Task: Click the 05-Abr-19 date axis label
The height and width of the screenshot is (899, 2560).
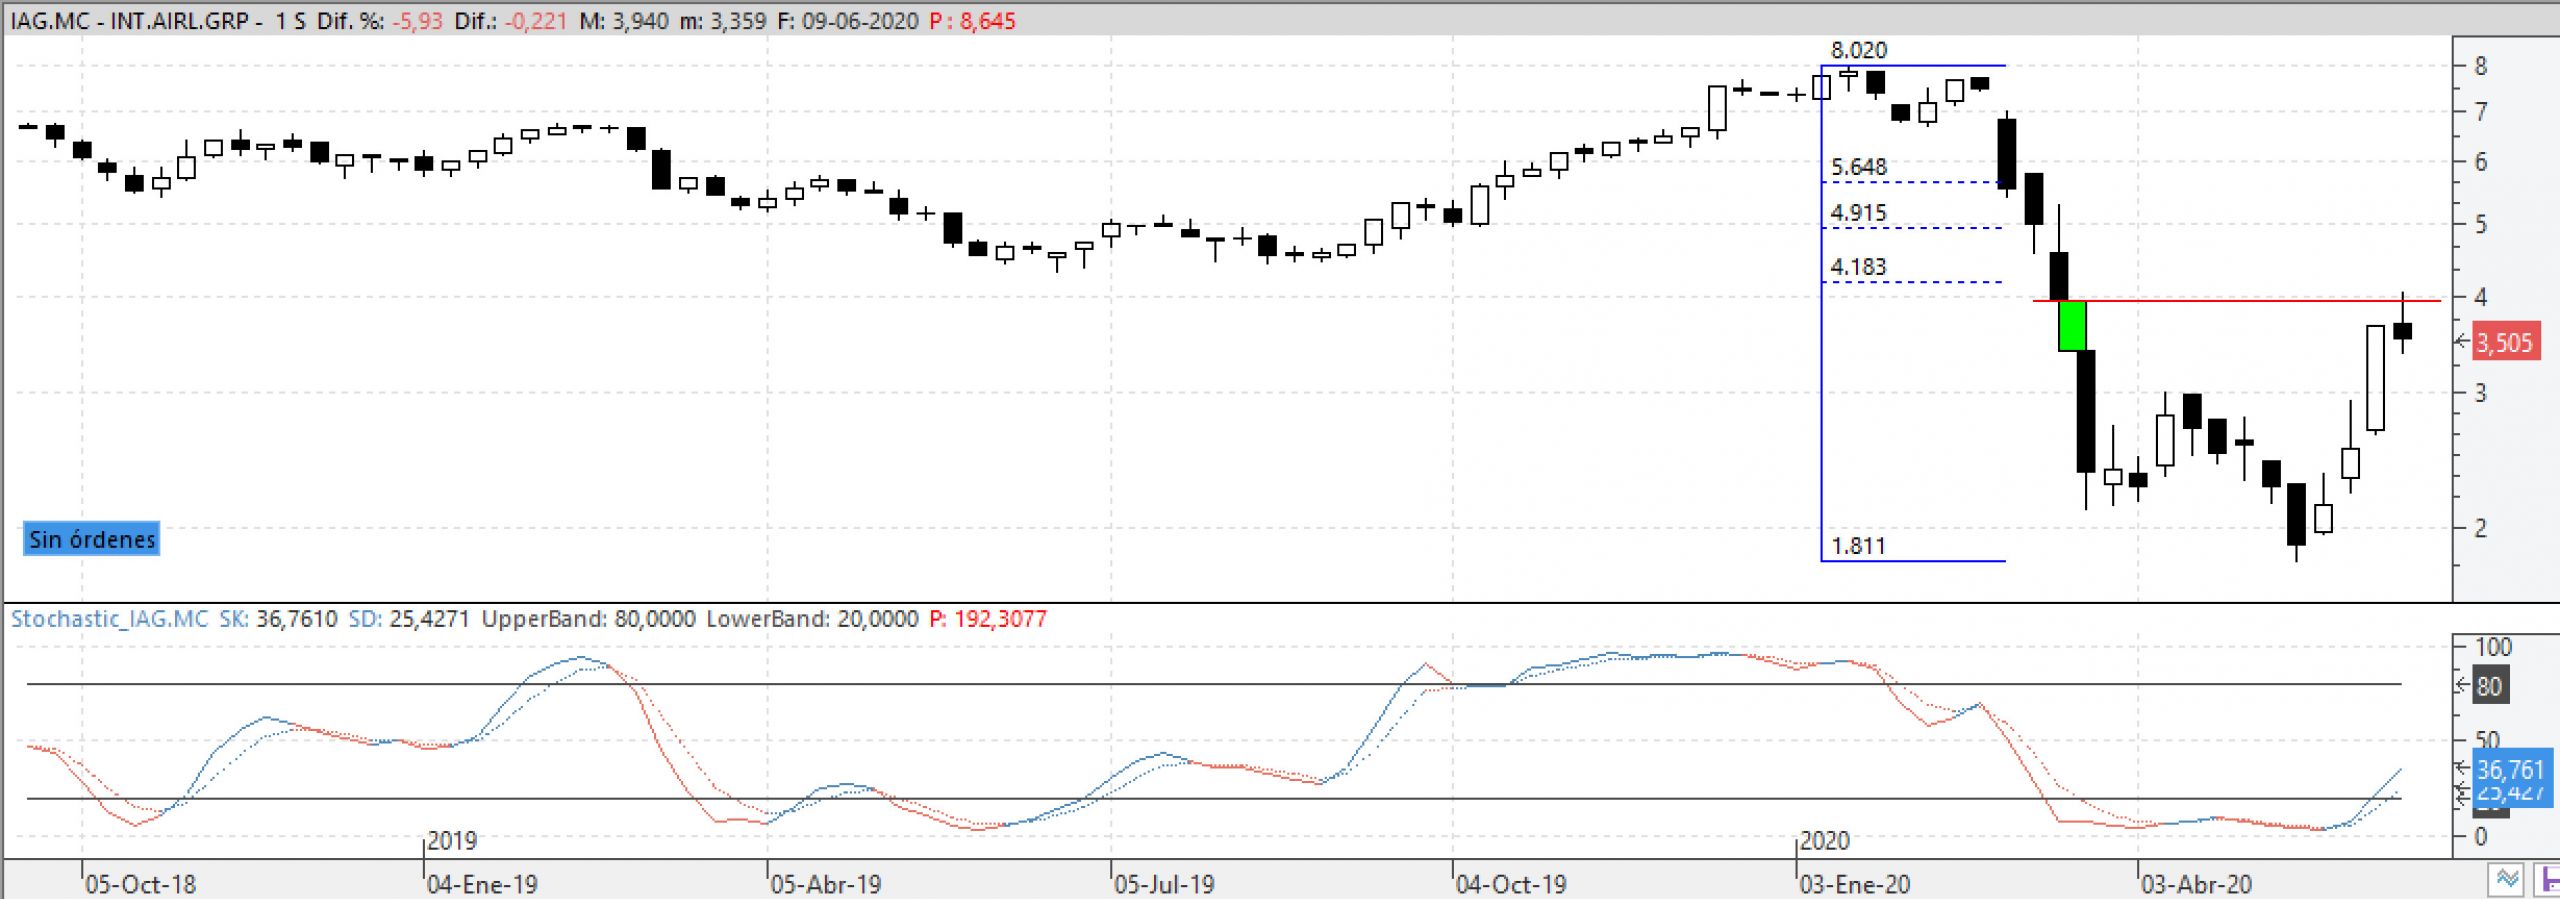Action: point(825,885)
